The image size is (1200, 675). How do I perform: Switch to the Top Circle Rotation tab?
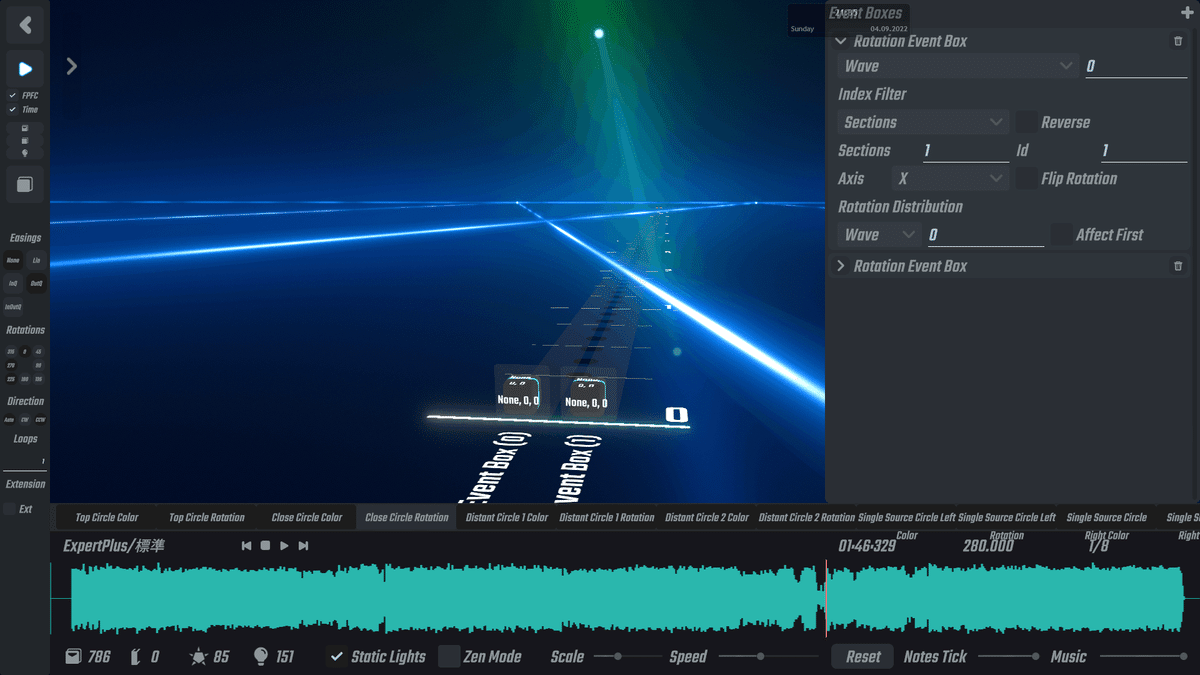[207, 517]
